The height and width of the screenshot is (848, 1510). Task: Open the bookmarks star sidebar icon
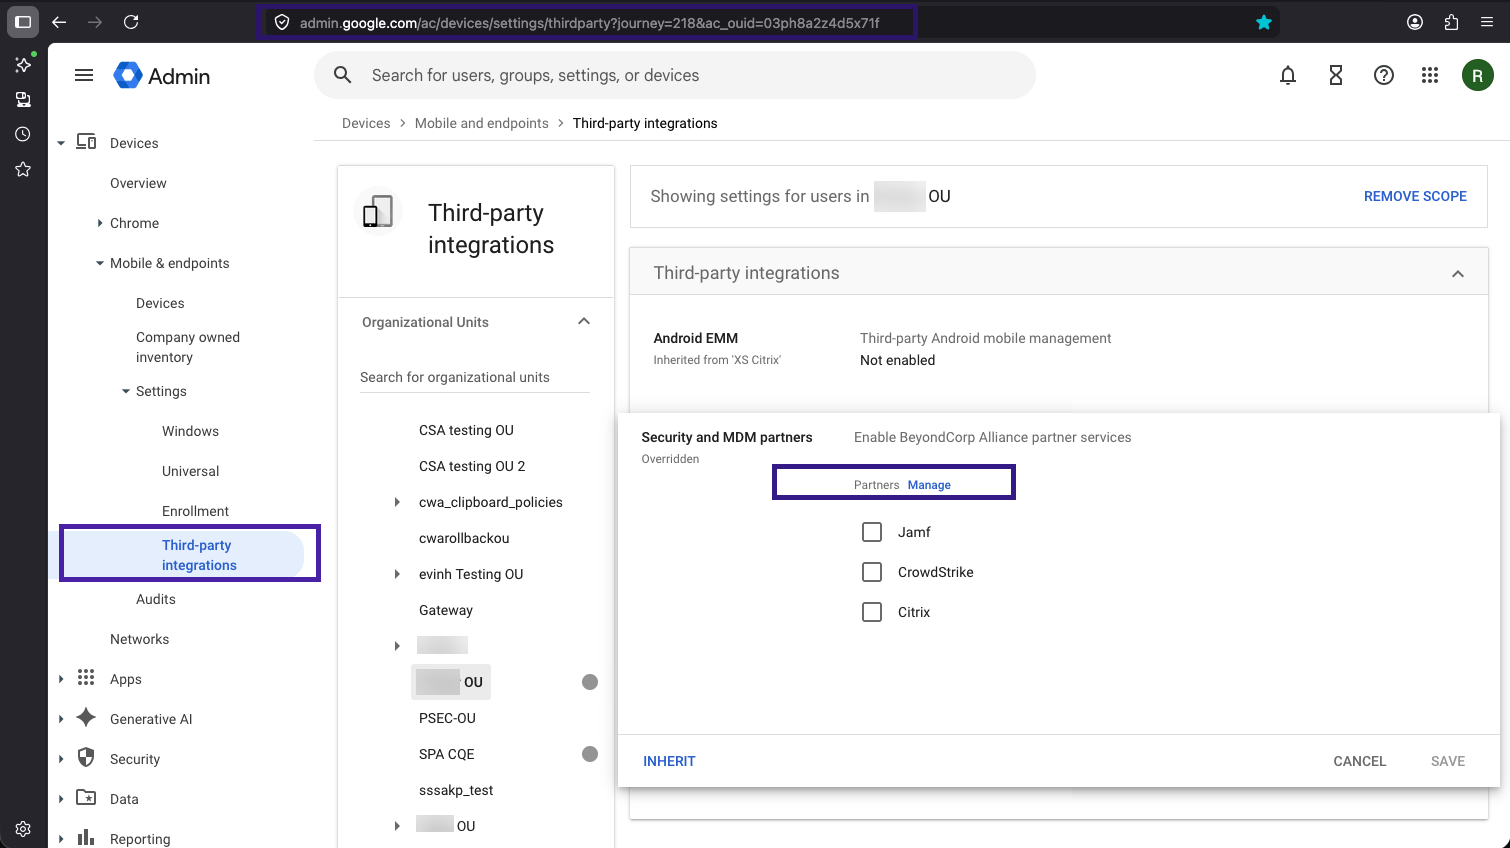[23, 169]
